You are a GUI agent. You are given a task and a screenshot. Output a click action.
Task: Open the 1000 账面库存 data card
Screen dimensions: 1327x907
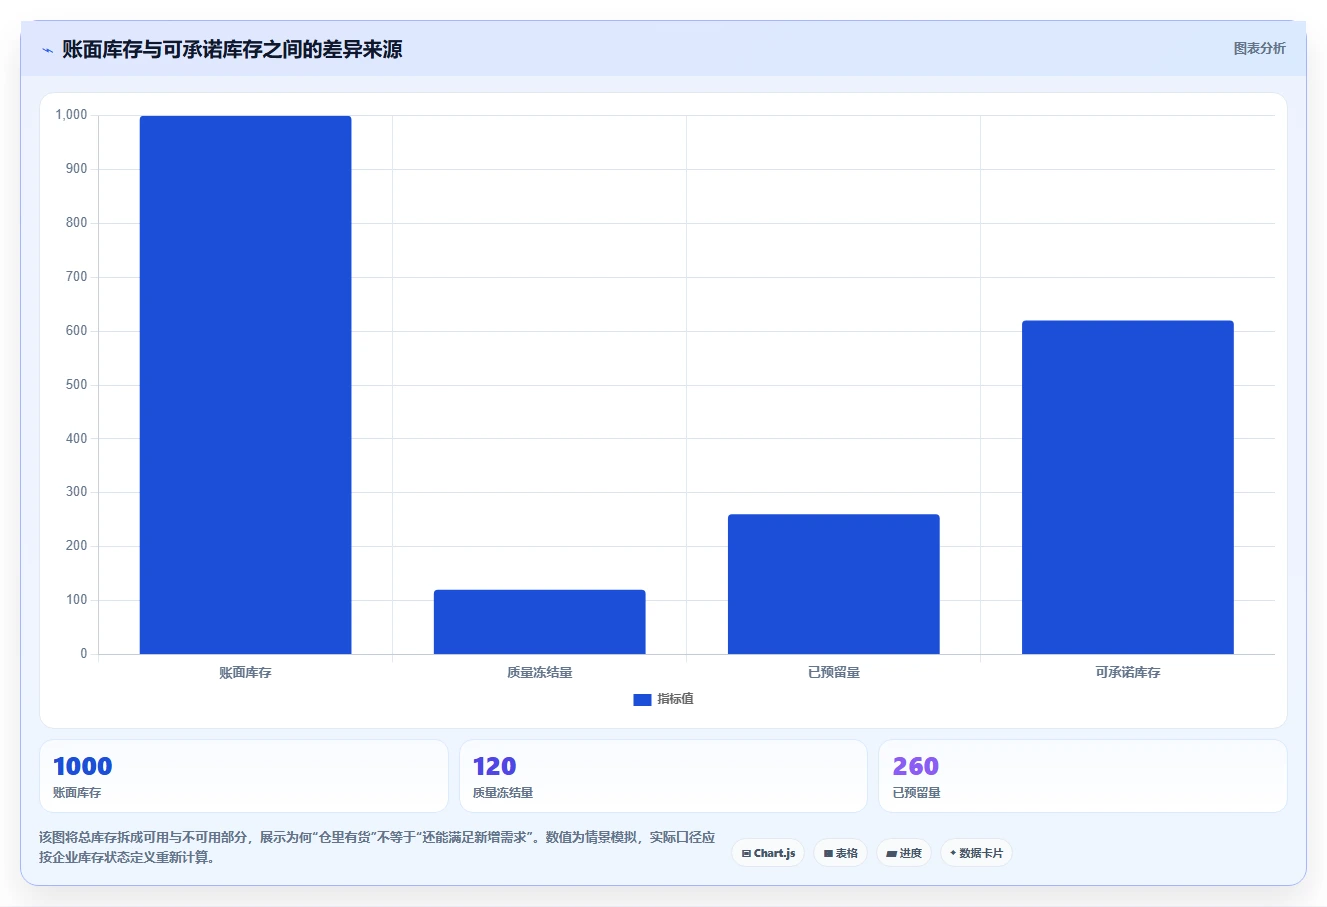(243, 776)
